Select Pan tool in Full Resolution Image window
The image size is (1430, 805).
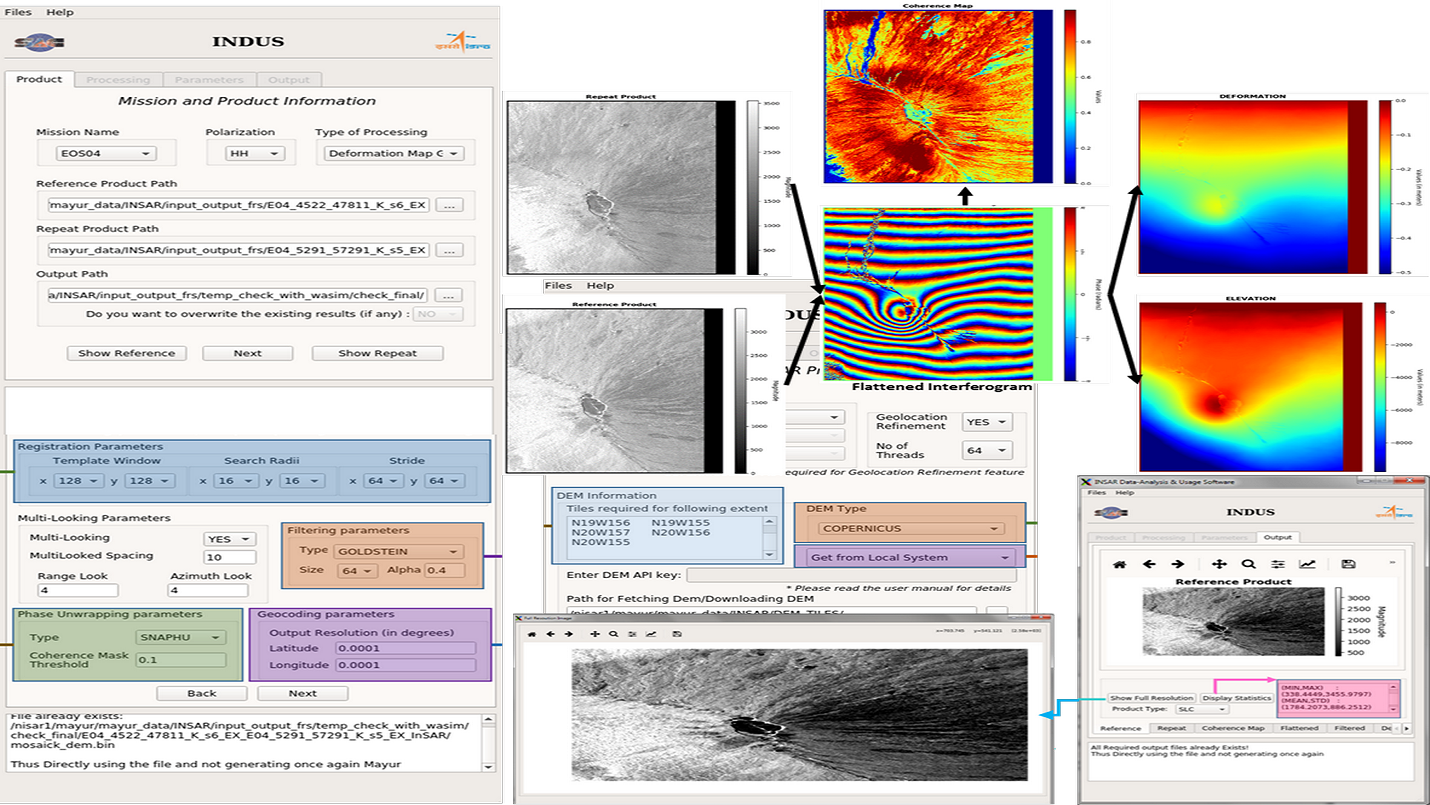point(595,634)
